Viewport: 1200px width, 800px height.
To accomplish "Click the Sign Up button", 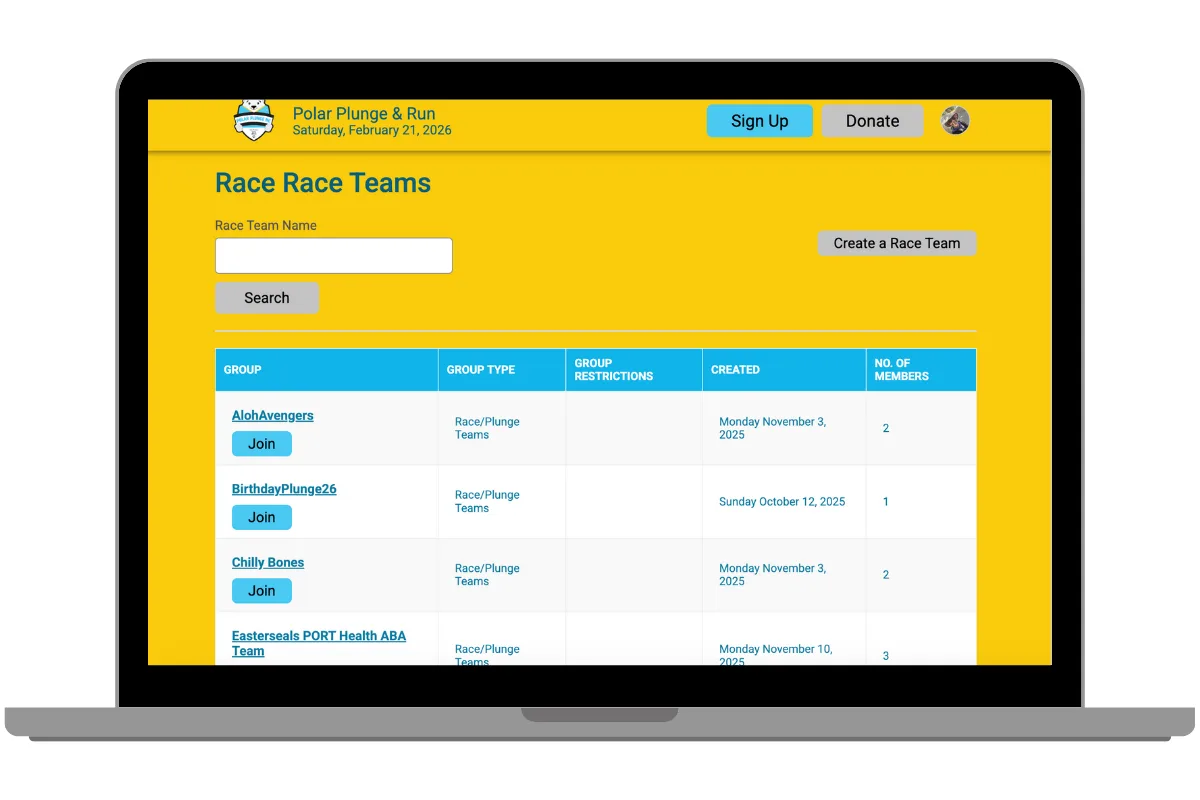I will (x=759, y=121).
